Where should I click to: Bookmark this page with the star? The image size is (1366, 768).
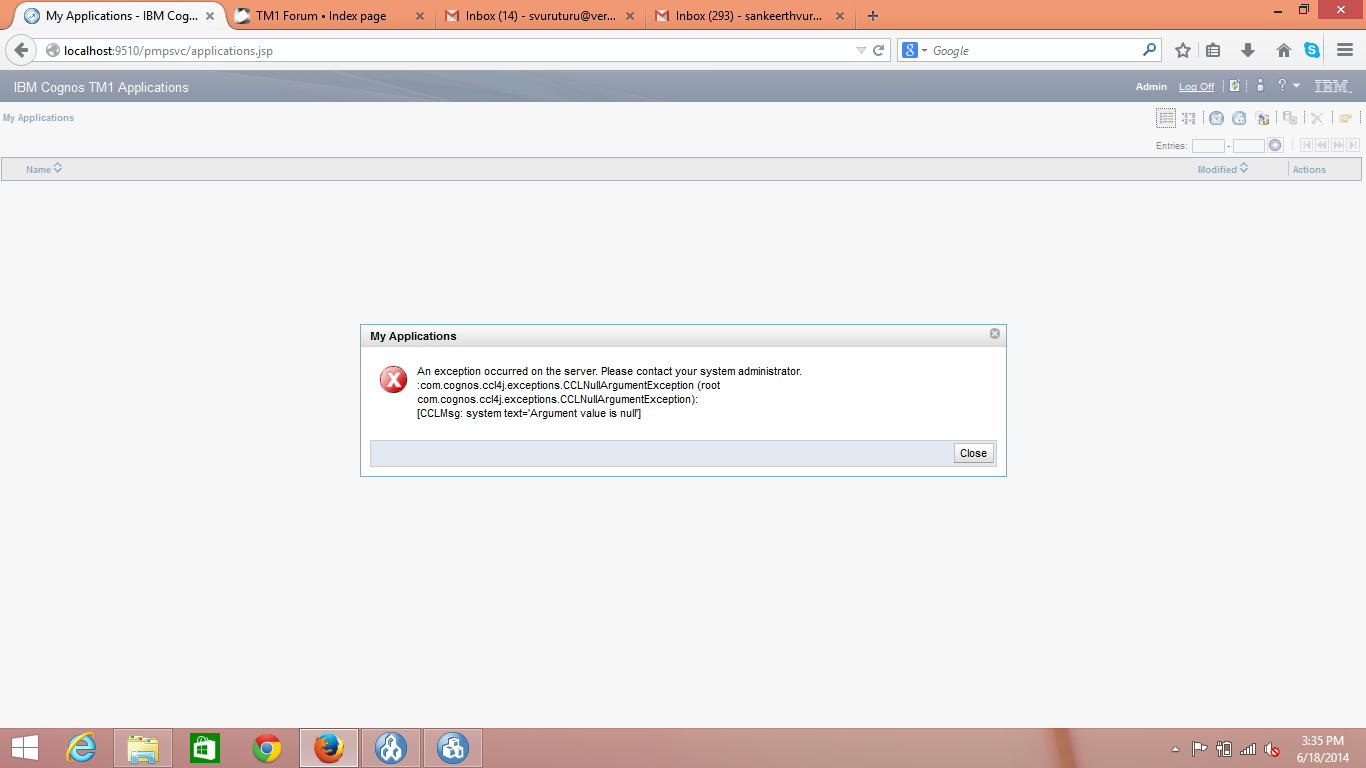point(1183,50)
